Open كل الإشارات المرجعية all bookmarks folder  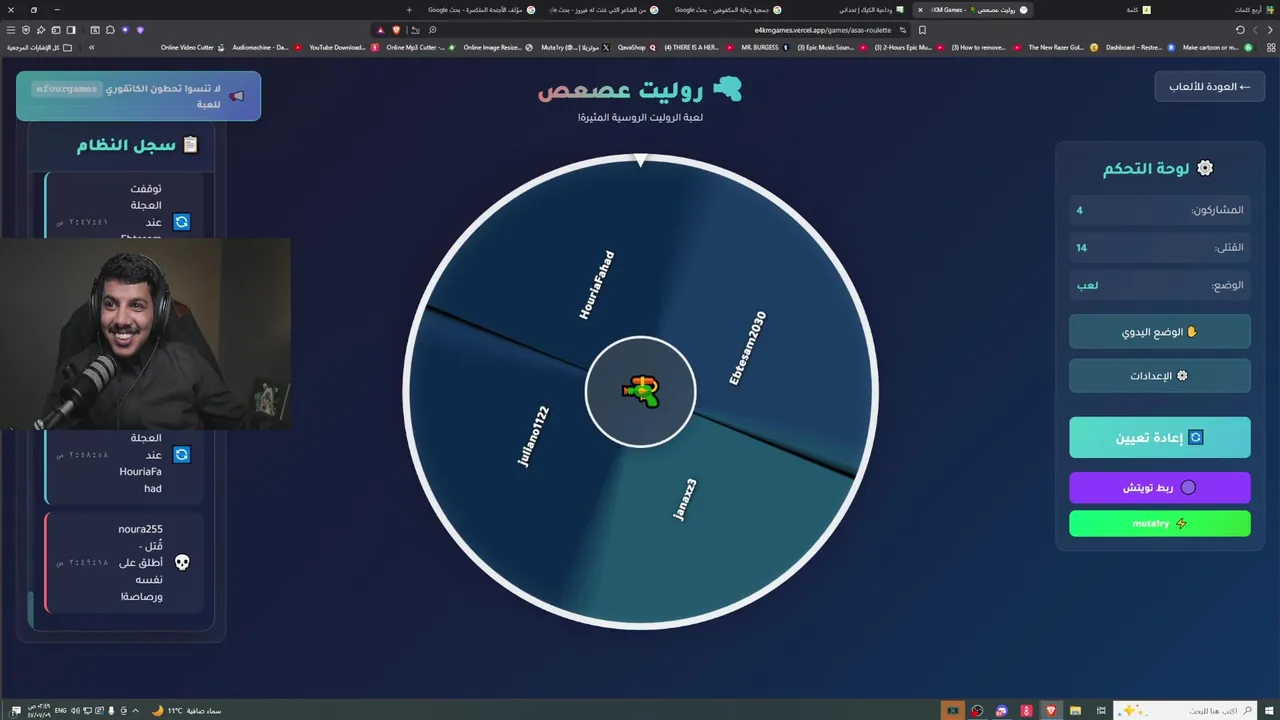(40, 47)
